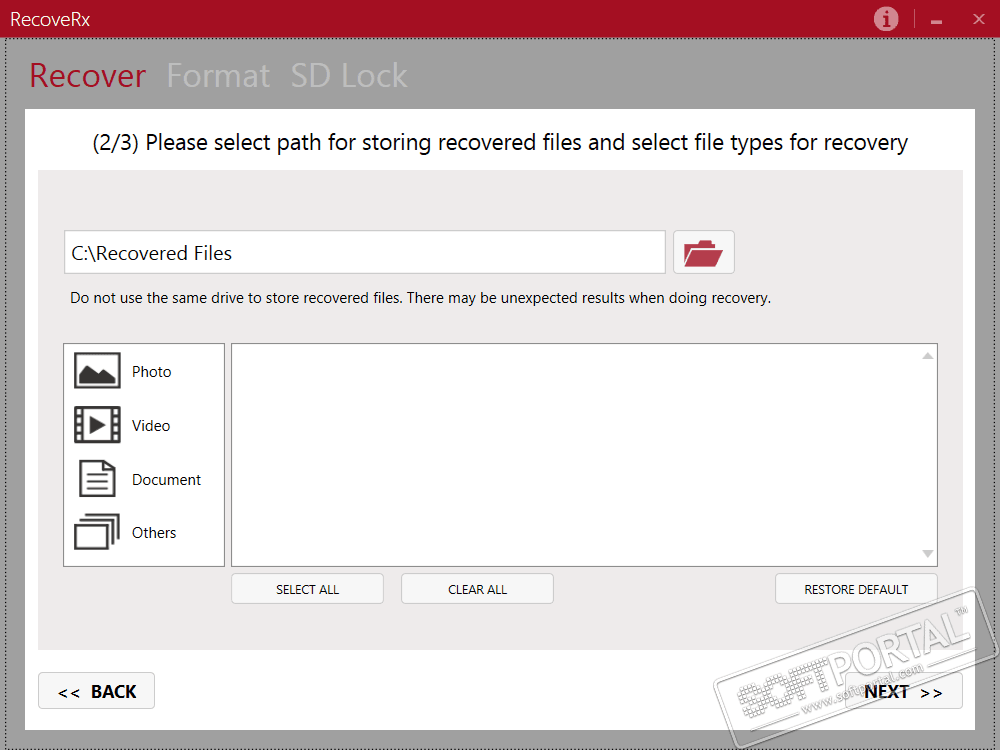
Task: Select the Photo file type icon
Action: (97, 371)
